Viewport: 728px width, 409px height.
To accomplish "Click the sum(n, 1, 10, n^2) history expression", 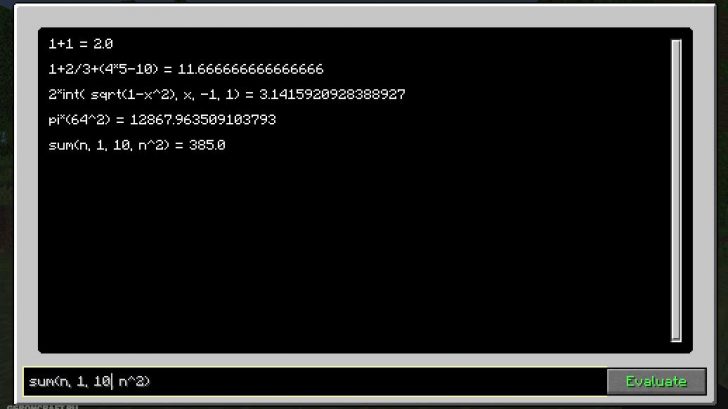I will [x=109, y=145].
